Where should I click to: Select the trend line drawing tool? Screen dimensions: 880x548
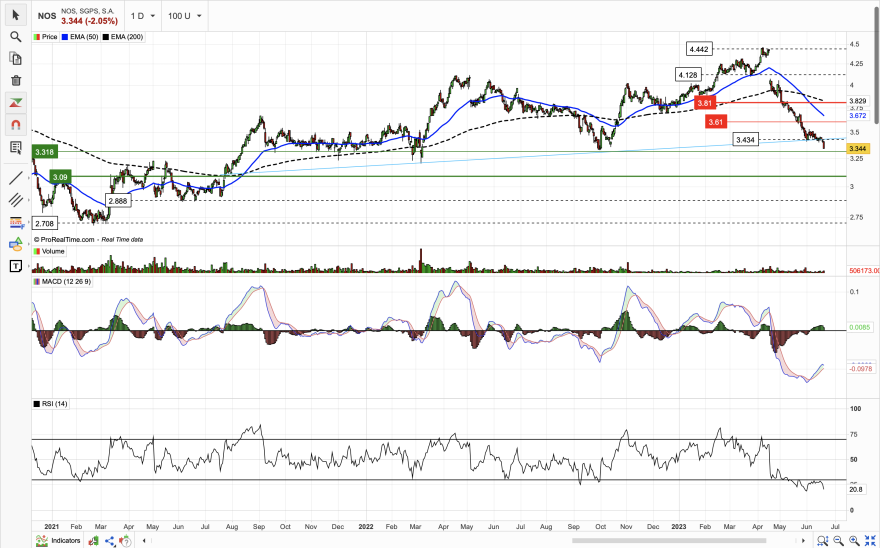point(15,178)
